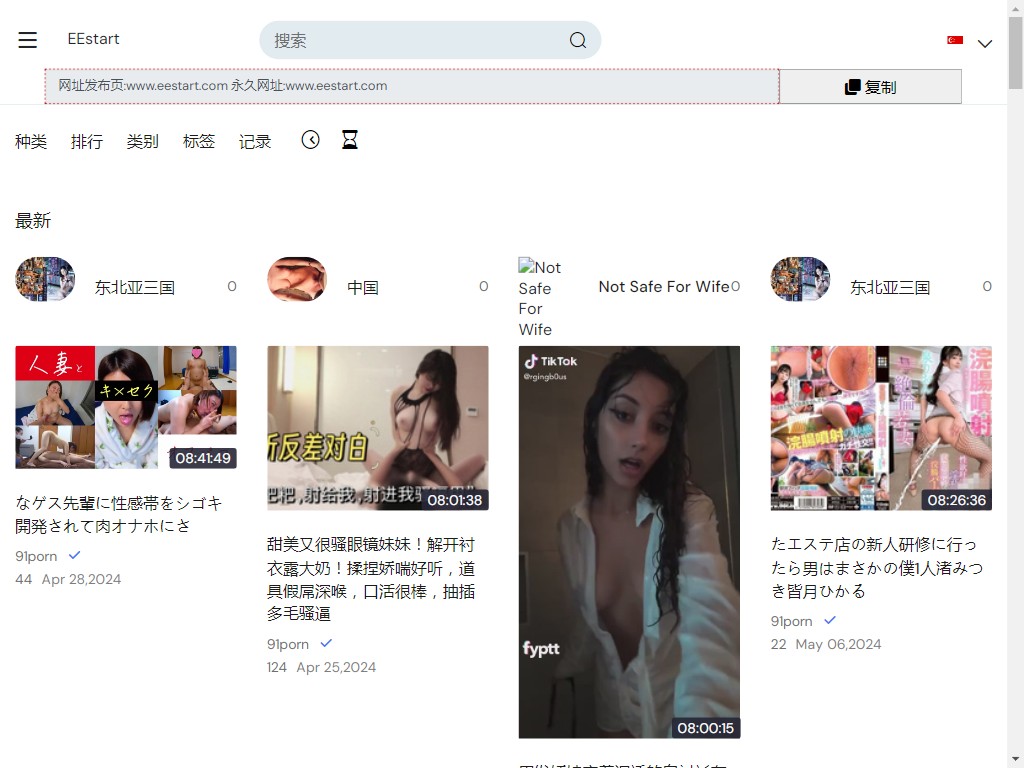Click the verified checkmark above Apr 28,2024
Screen dimensions: 1024x768
[74, 555]
